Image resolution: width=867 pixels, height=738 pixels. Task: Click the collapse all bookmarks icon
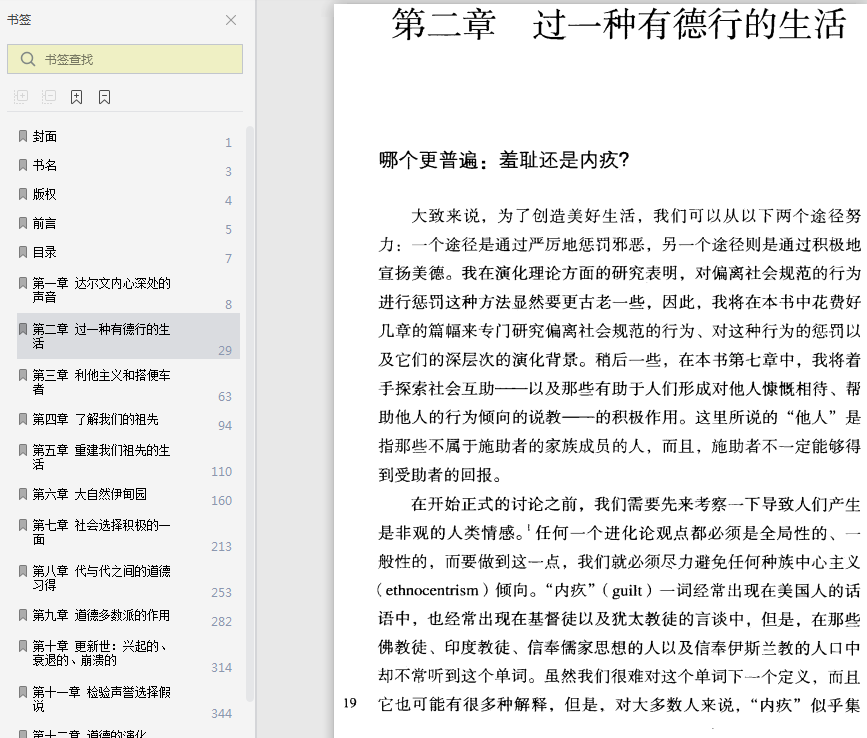pyautogui.click(x=49, y=97)
